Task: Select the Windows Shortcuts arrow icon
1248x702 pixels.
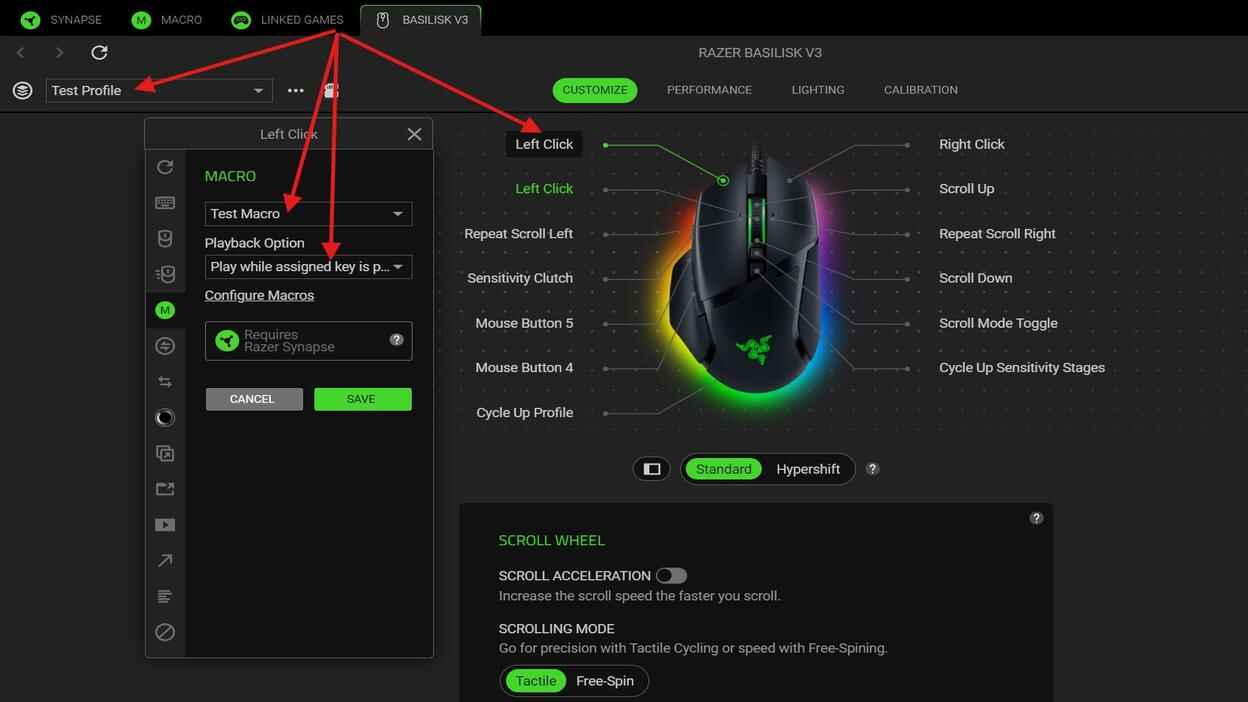Action: pos(165,561)
